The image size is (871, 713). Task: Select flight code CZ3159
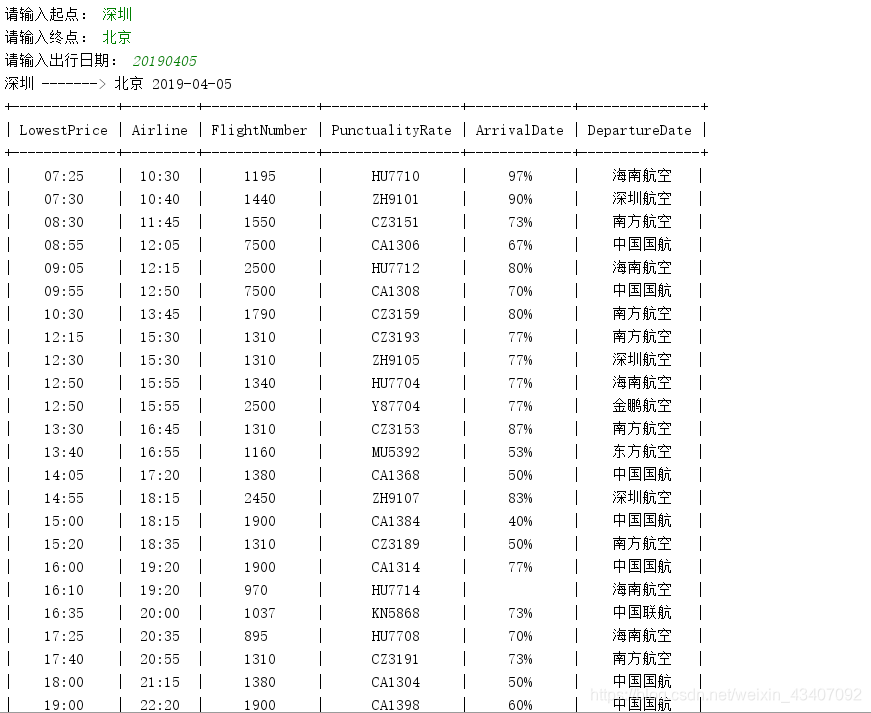coord(396,314)
